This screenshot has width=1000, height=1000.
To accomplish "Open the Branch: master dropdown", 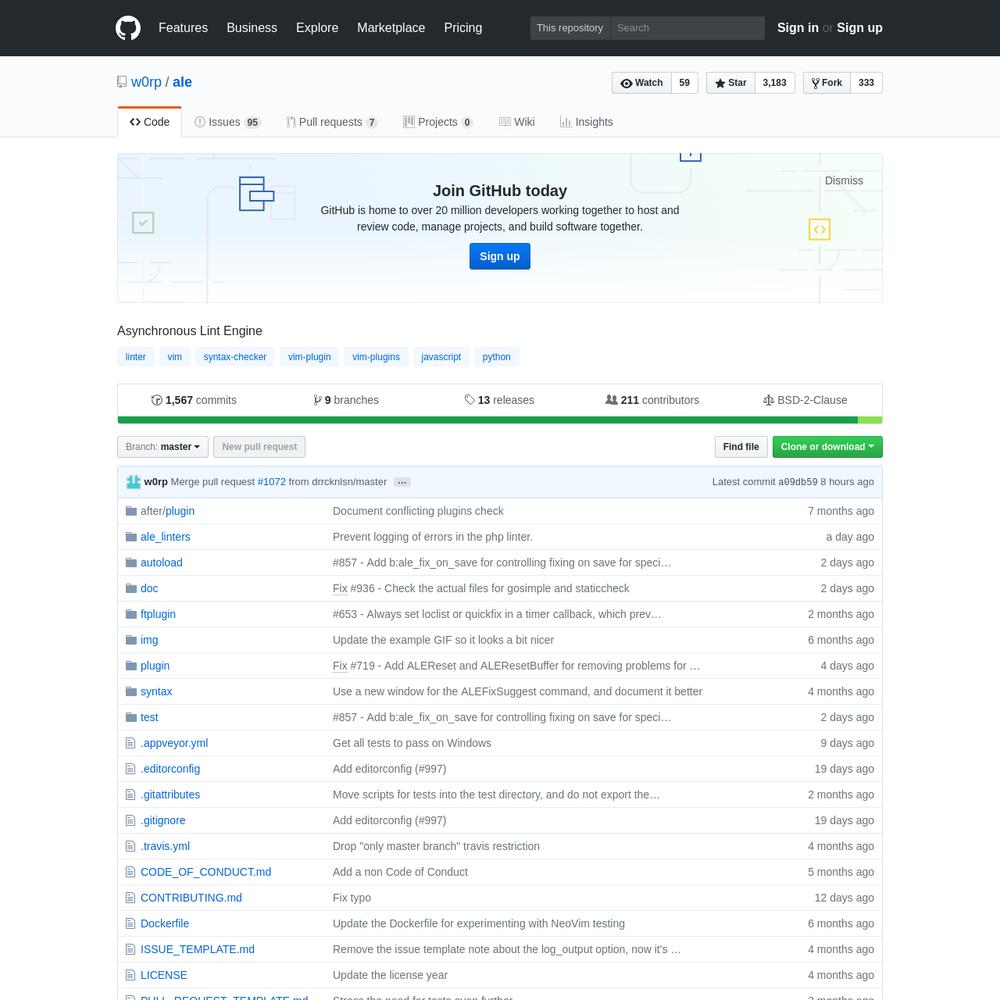I will tap(163, 446).
